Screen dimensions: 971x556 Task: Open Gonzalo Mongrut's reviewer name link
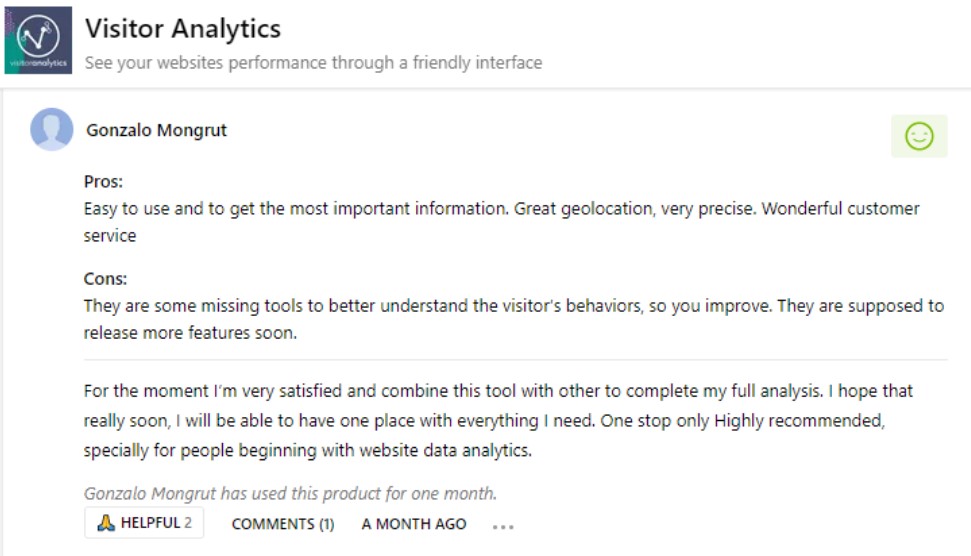coord(156,130)
